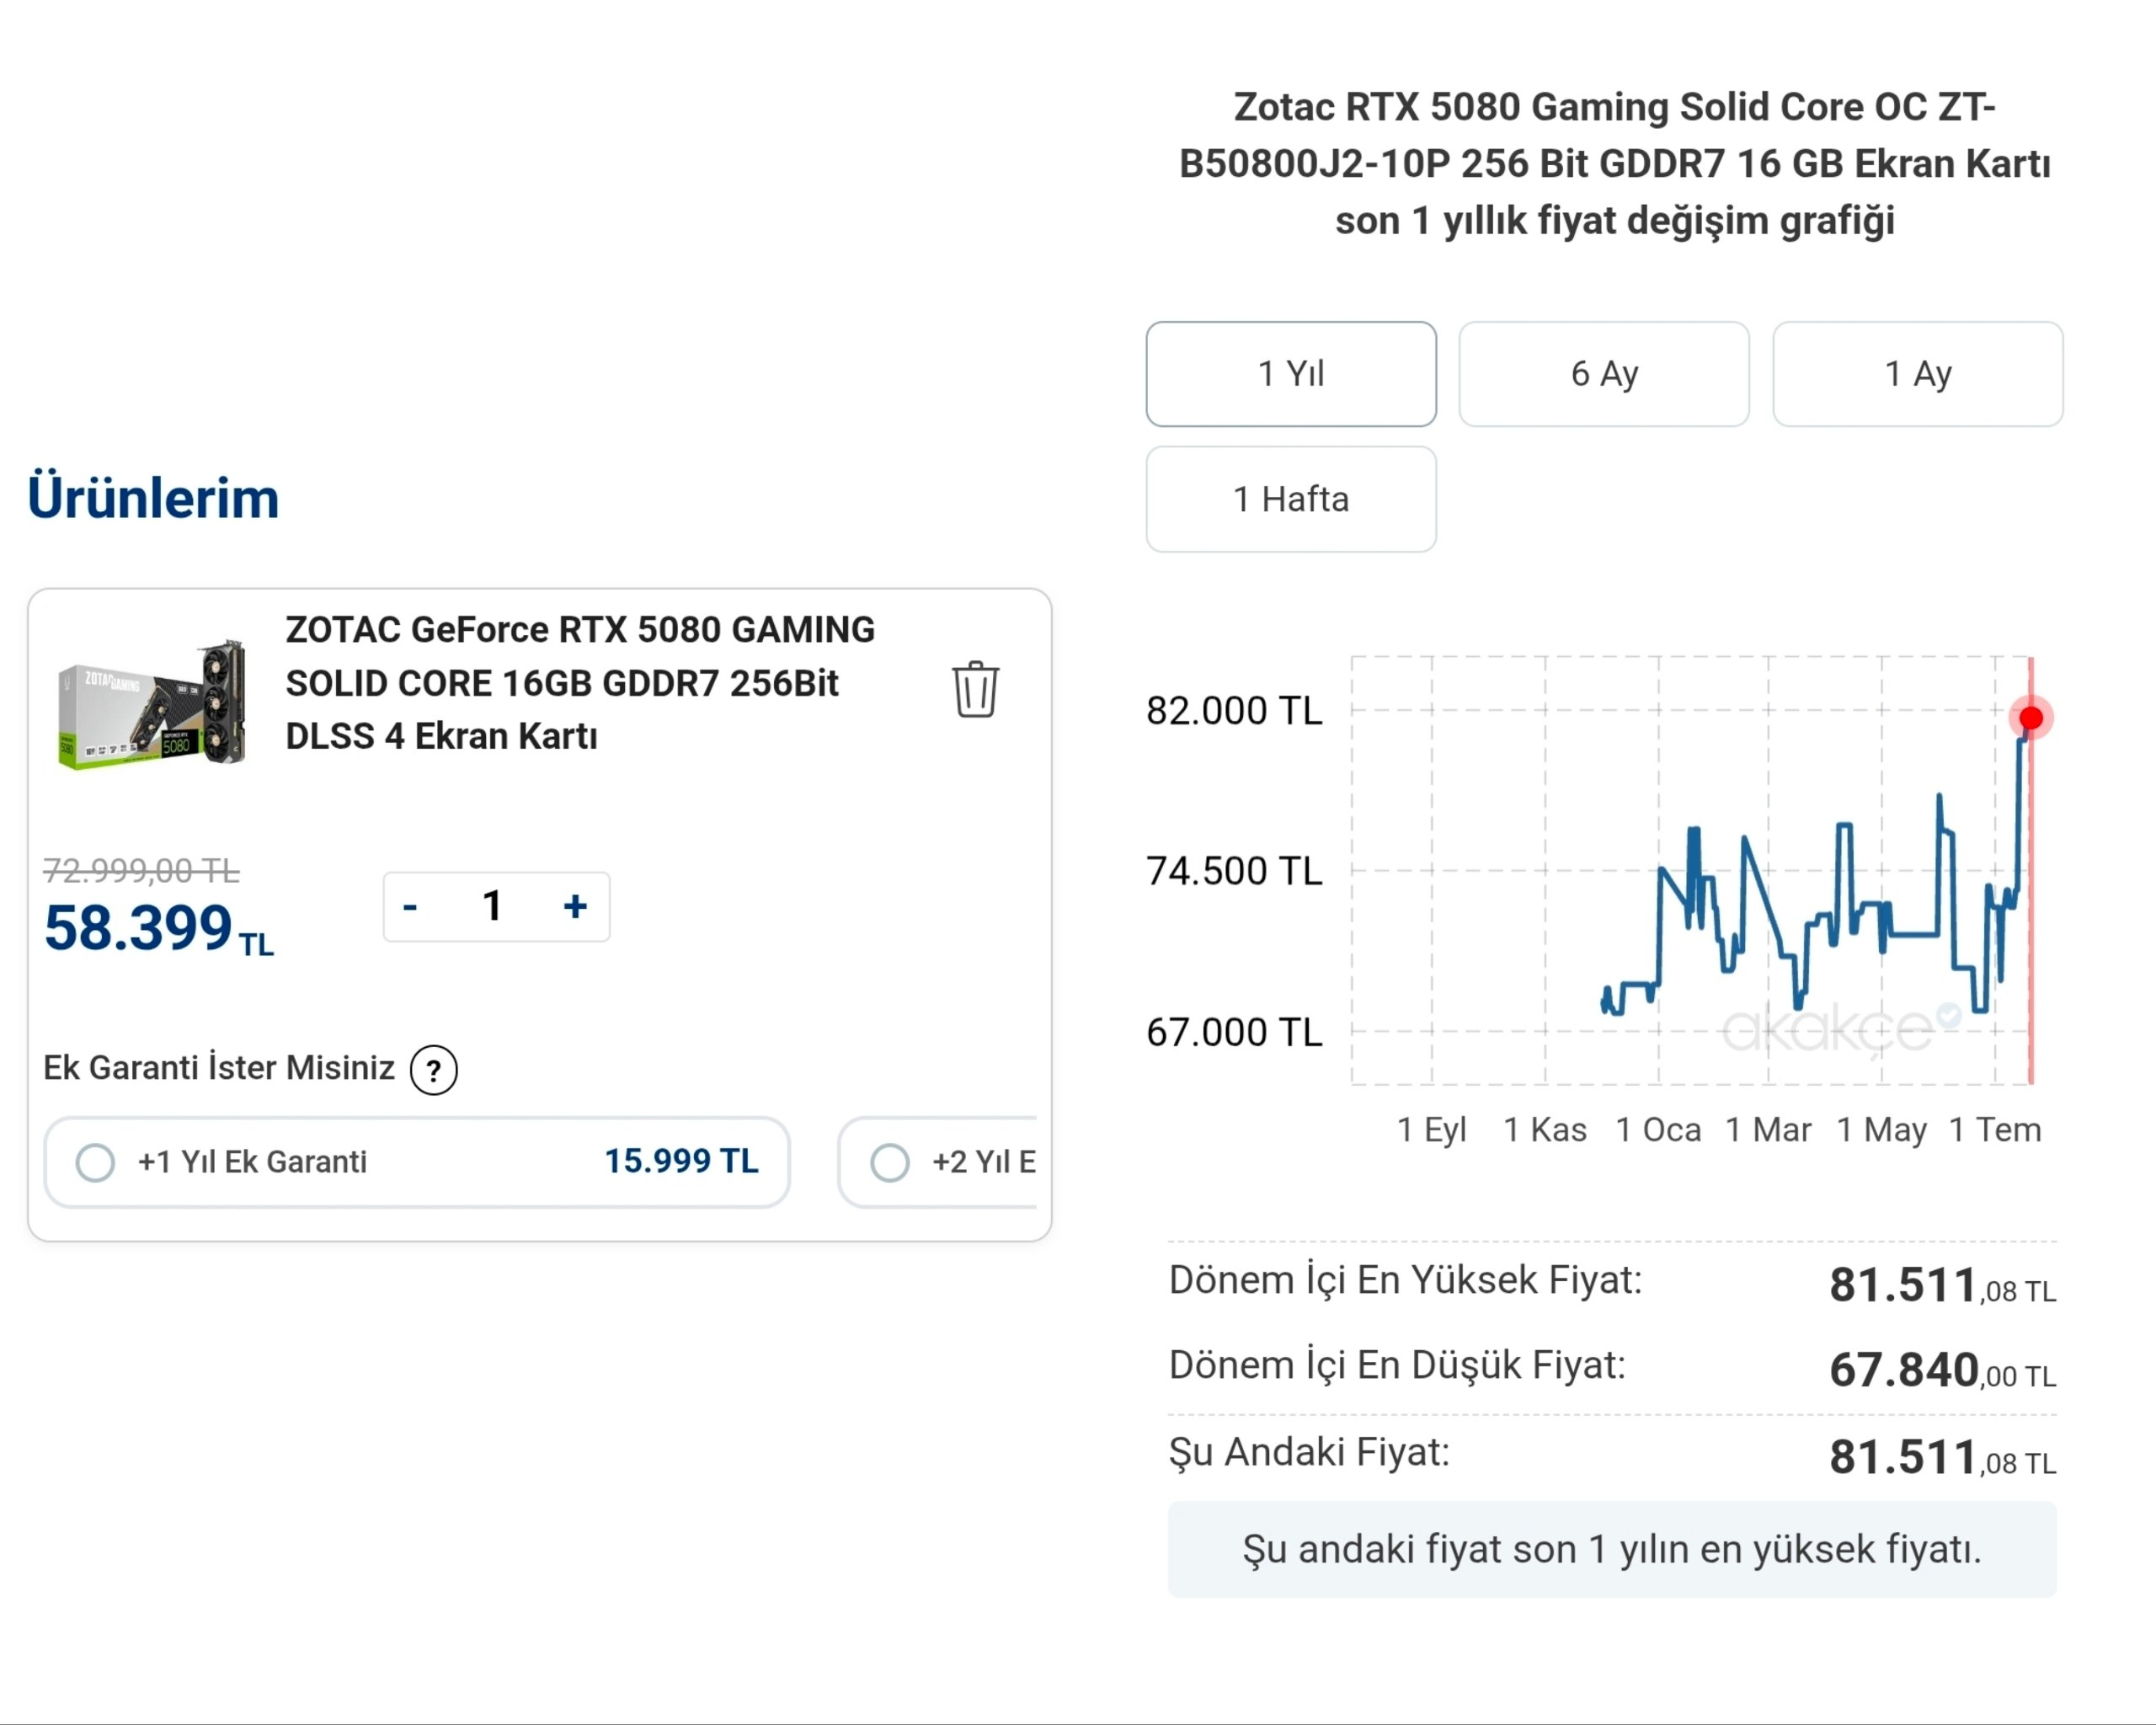Click the Dönem İçi En Düşük Fiyat label

click(1397, 1365)
